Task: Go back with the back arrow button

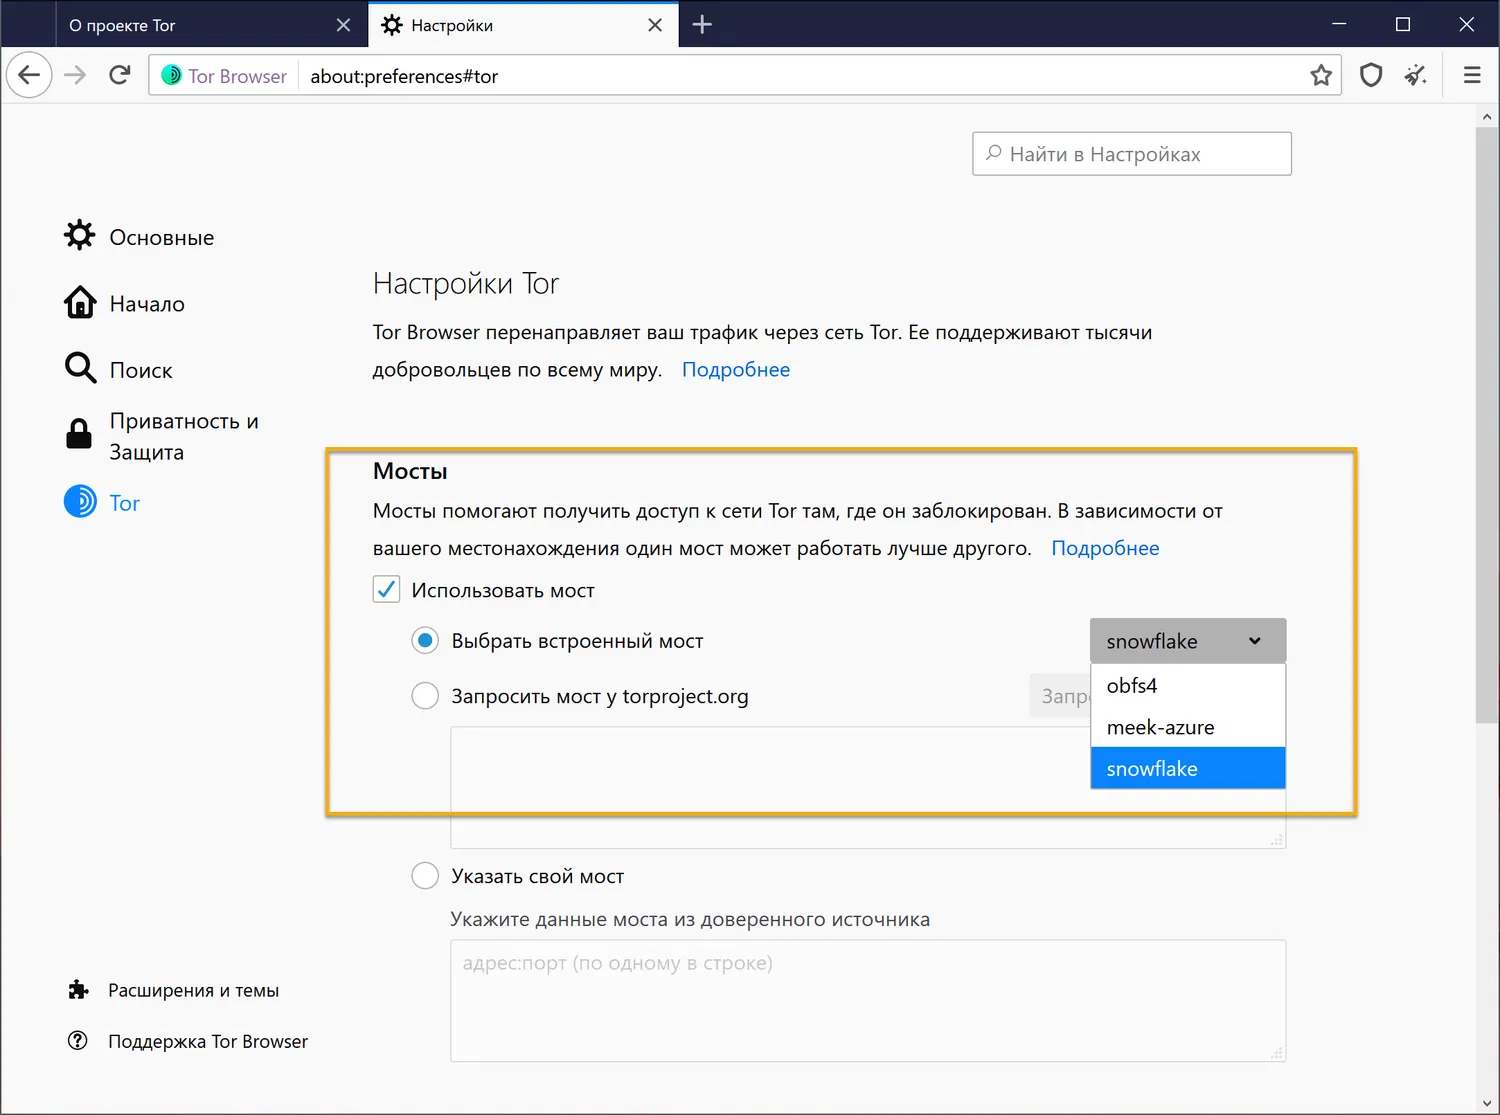Action: point(29,75)
